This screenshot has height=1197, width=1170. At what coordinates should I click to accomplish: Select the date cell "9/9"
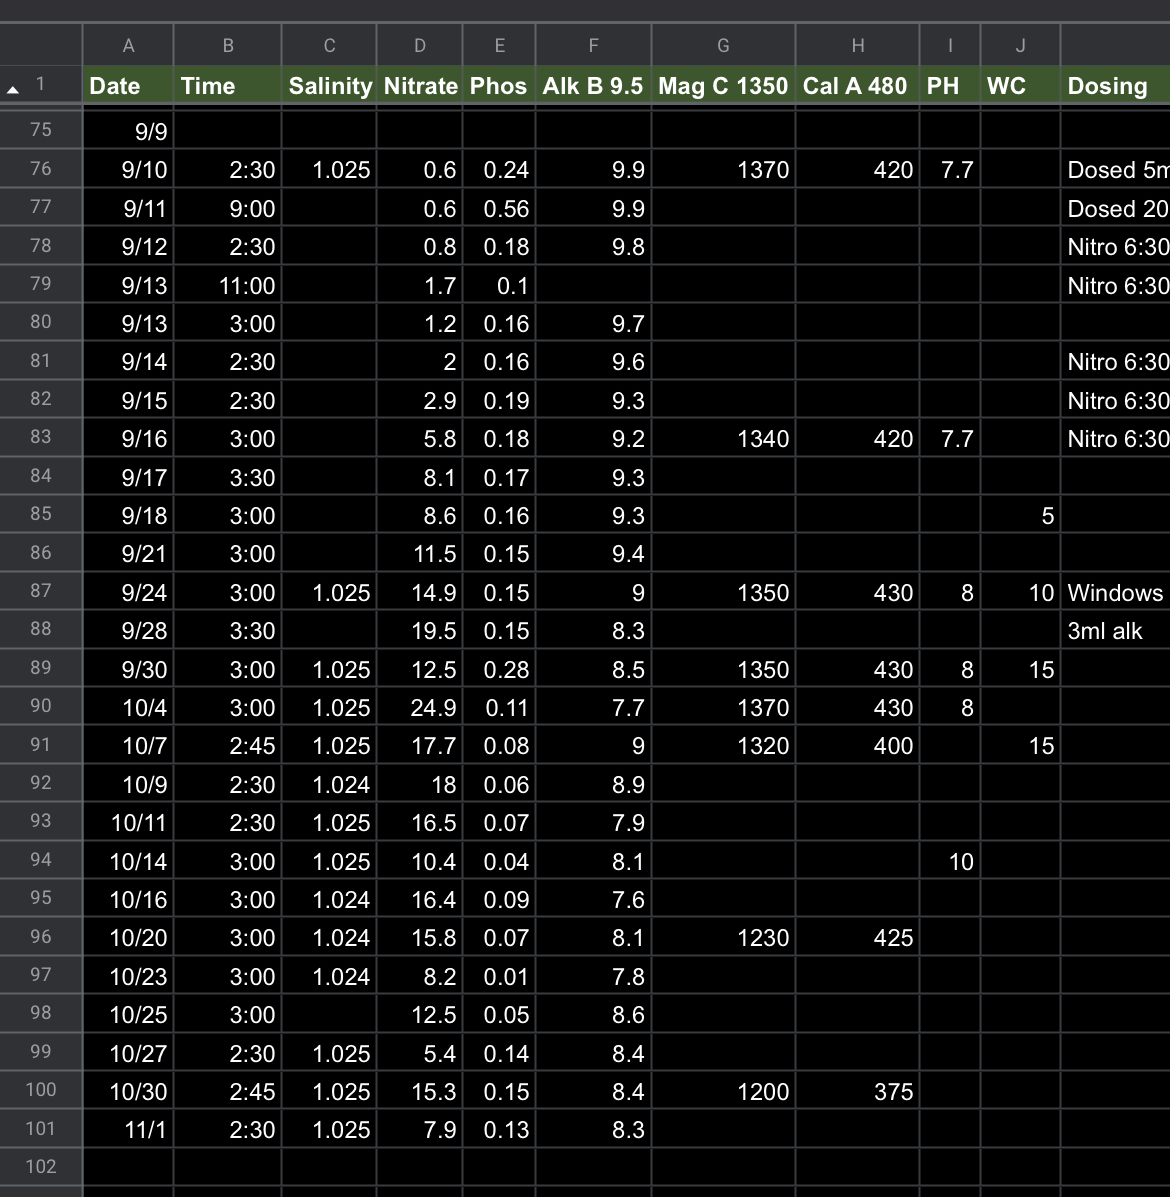point(128,131)
